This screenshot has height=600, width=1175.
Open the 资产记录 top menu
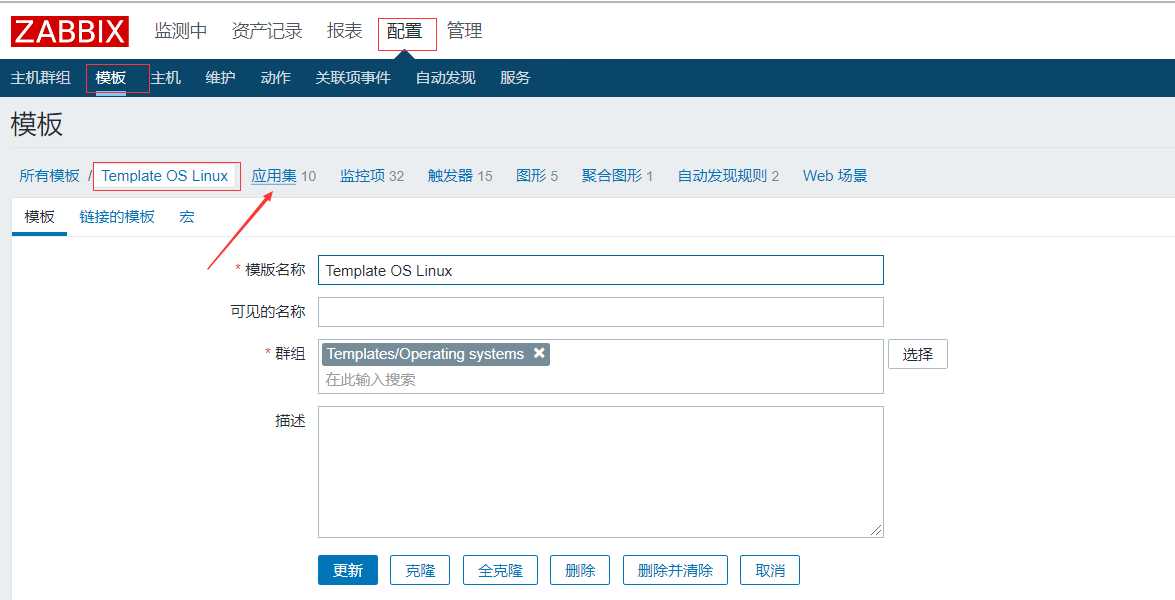pos(267,31)
